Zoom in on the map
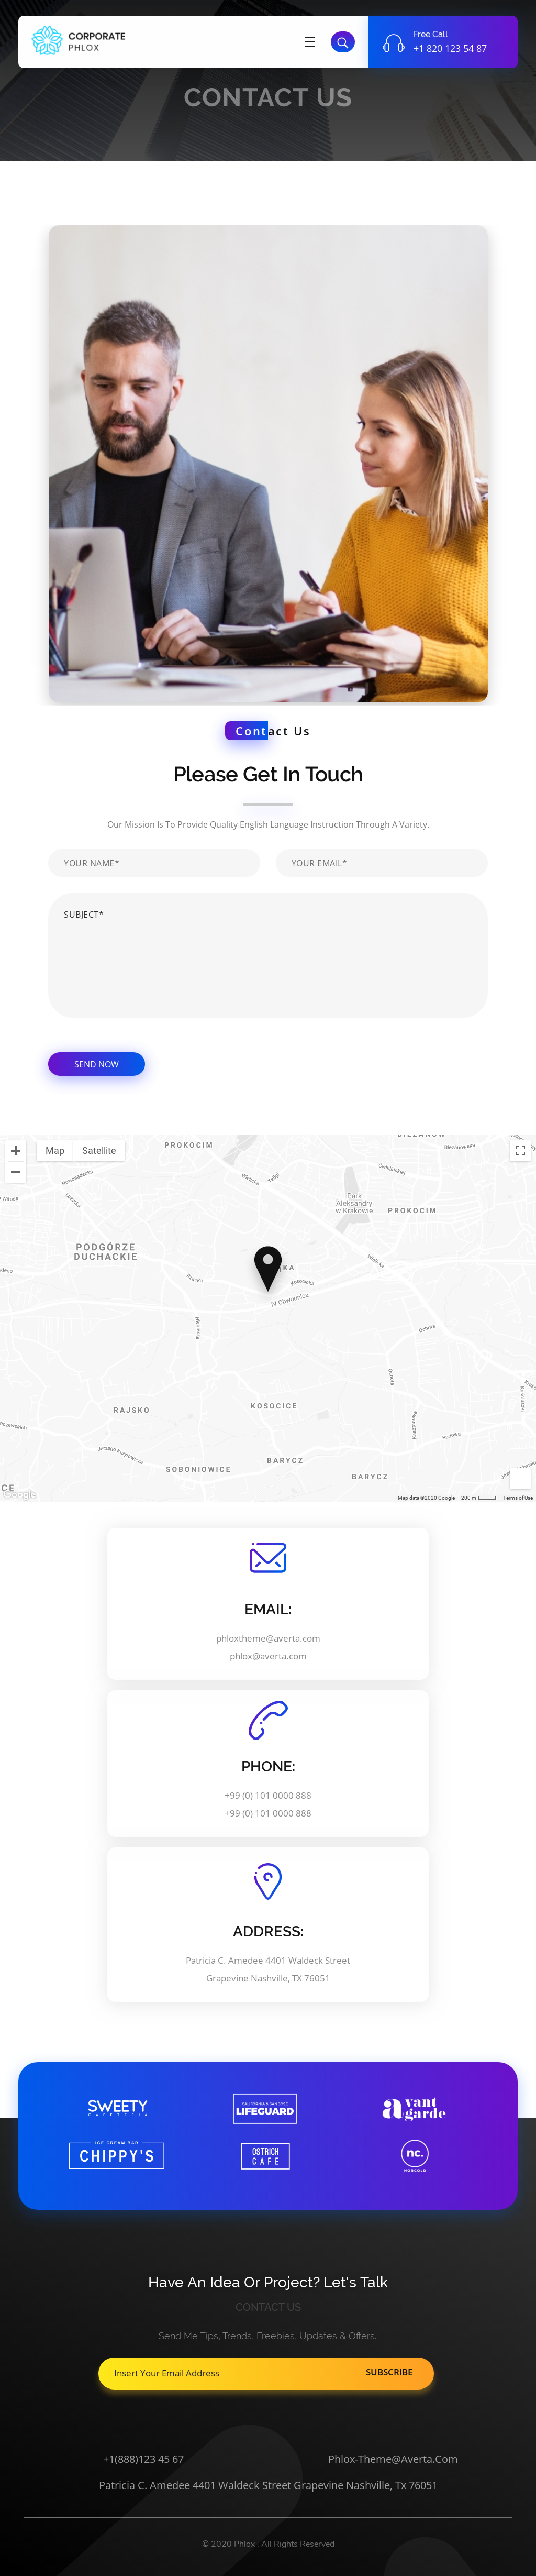The image size is (536, 2576). click(16, 1151)
